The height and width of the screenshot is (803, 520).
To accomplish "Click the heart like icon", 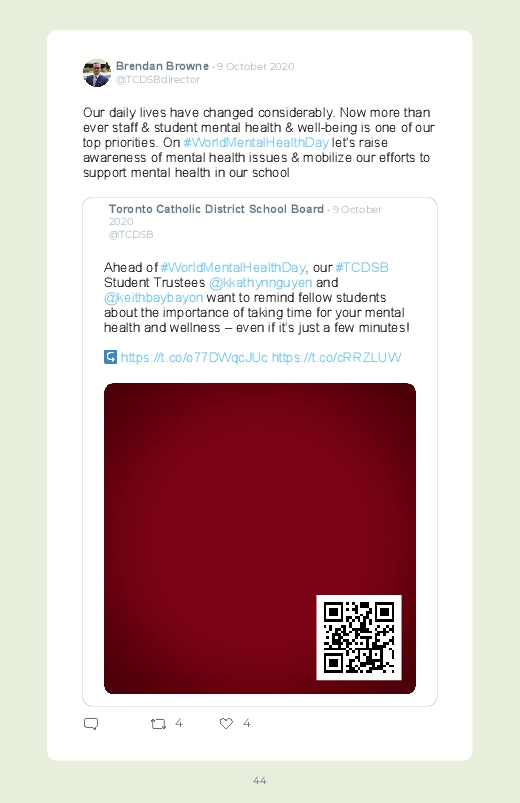I will tap(226, 723).
